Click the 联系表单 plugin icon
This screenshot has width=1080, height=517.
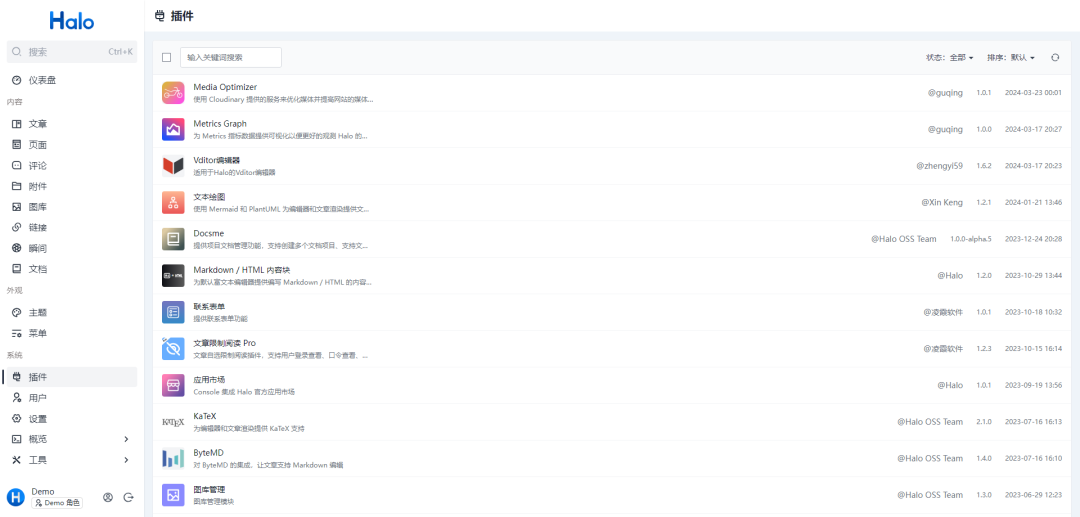pyautogui.click(x=173, y=312)
